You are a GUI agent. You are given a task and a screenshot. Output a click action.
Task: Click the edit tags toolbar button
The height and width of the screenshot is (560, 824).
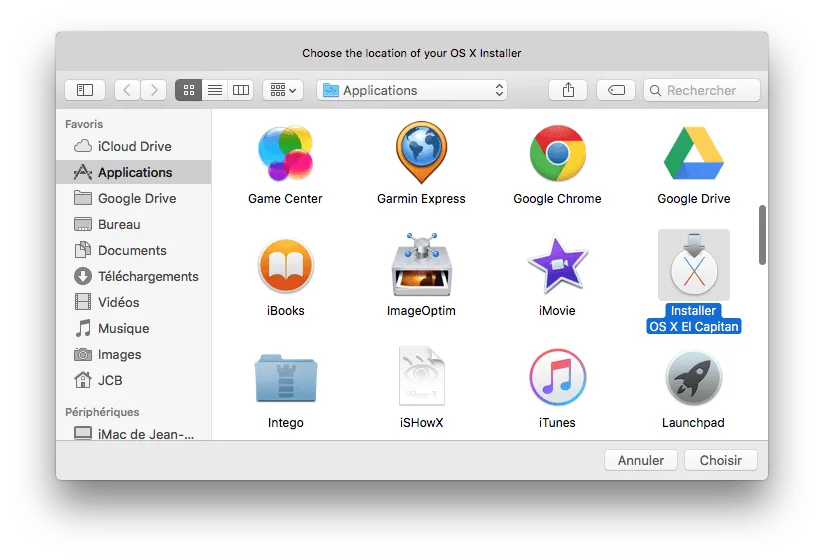[x=616, y=90]
